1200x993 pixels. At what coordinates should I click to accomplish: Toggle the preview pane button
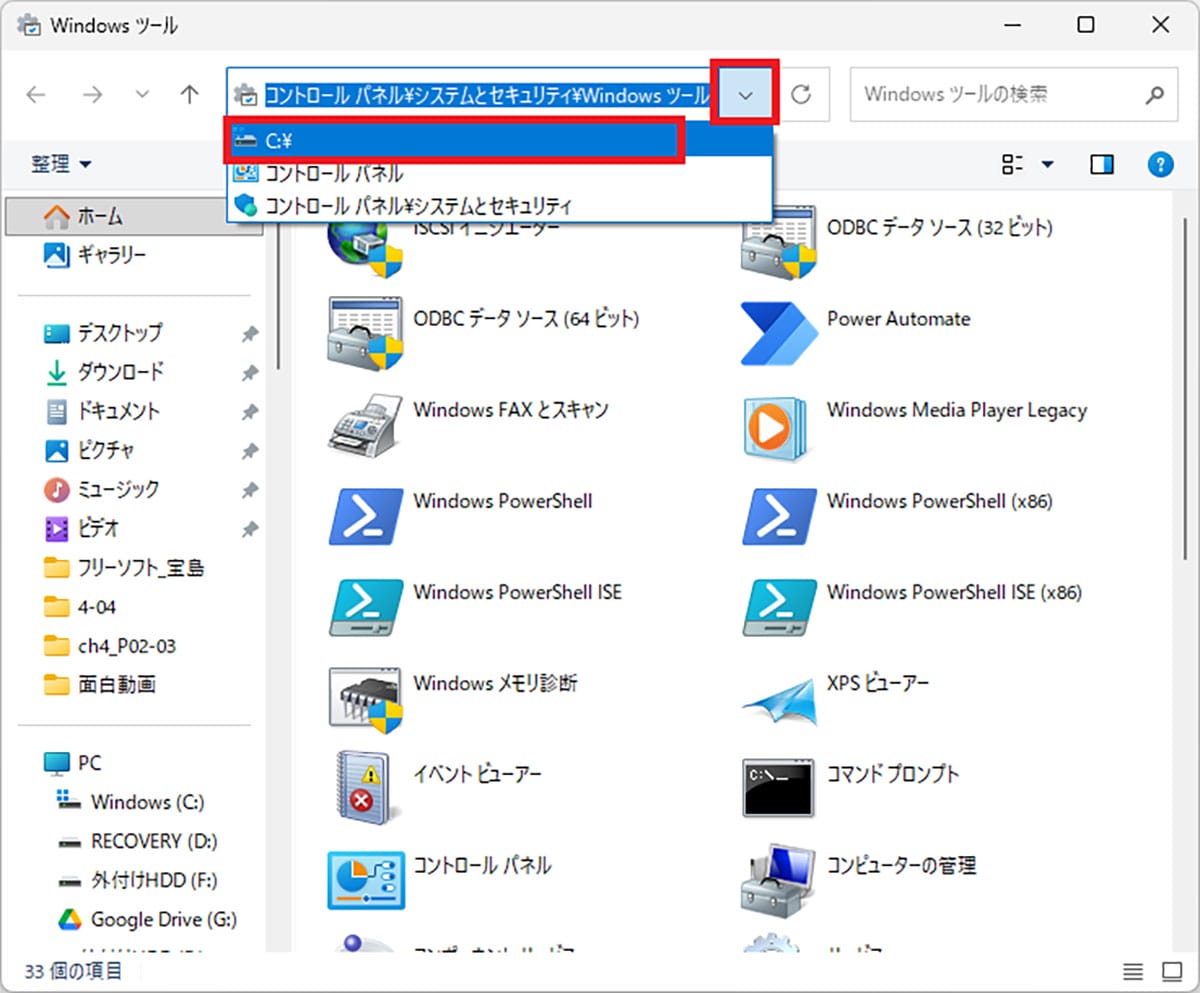pos(1102,164)
